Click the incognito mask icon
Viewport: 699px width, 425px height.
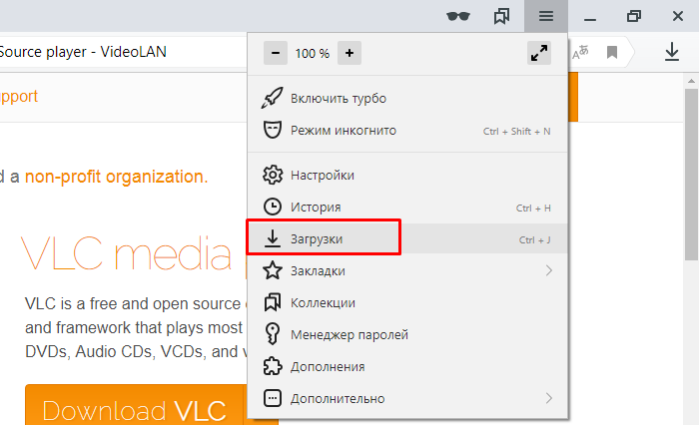[x=272, y=130]
